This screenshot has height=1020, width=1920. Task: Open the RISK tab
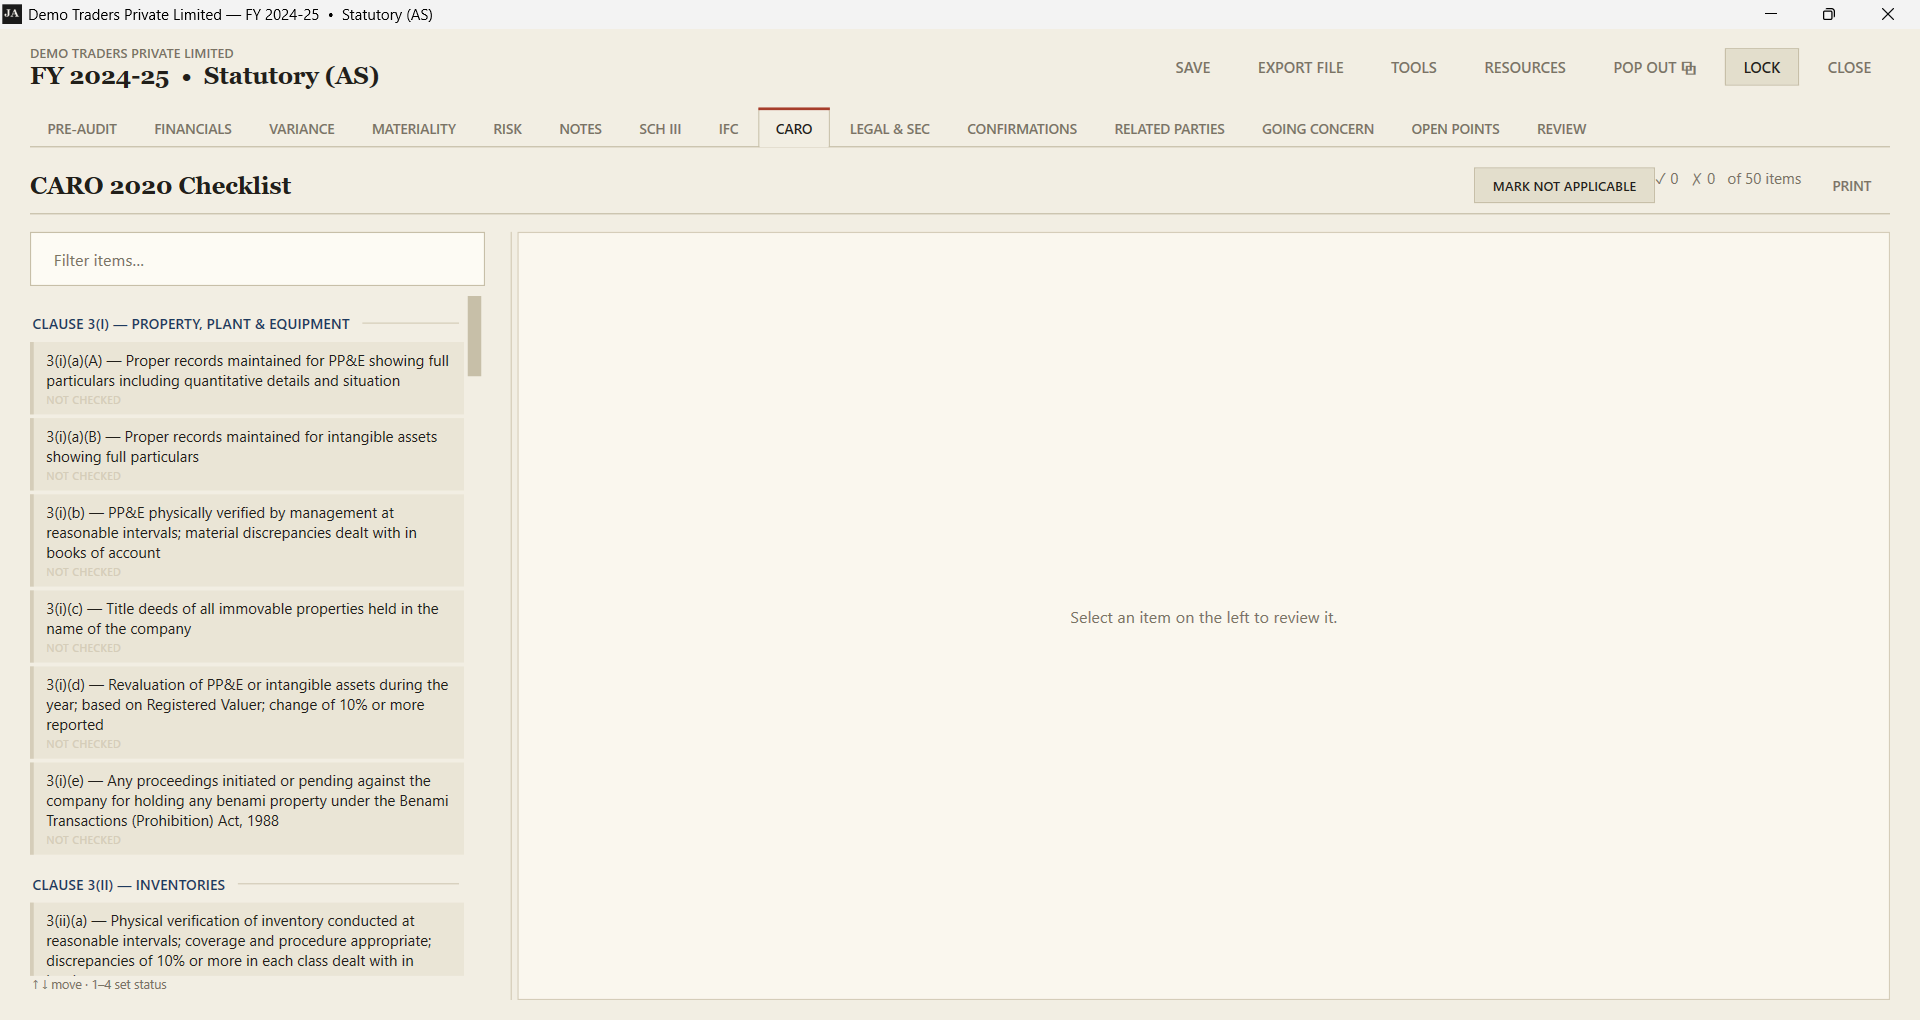click(508, 129)
